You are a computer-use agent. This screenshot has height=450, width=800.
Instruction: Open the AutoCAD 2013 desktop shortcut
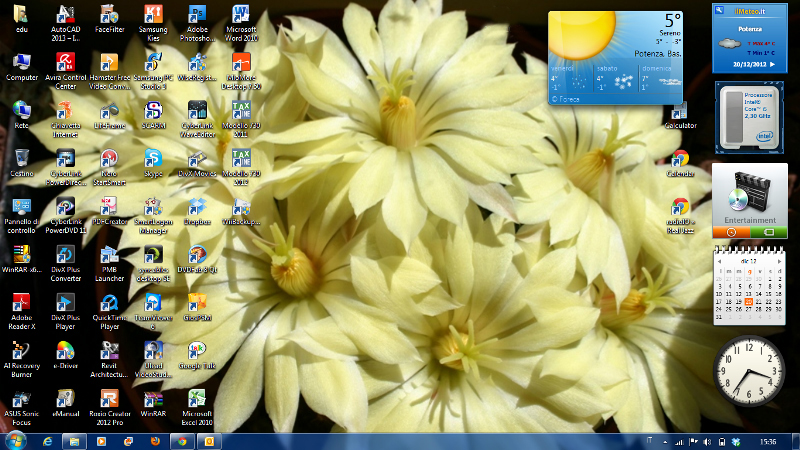tap(65, 23)
